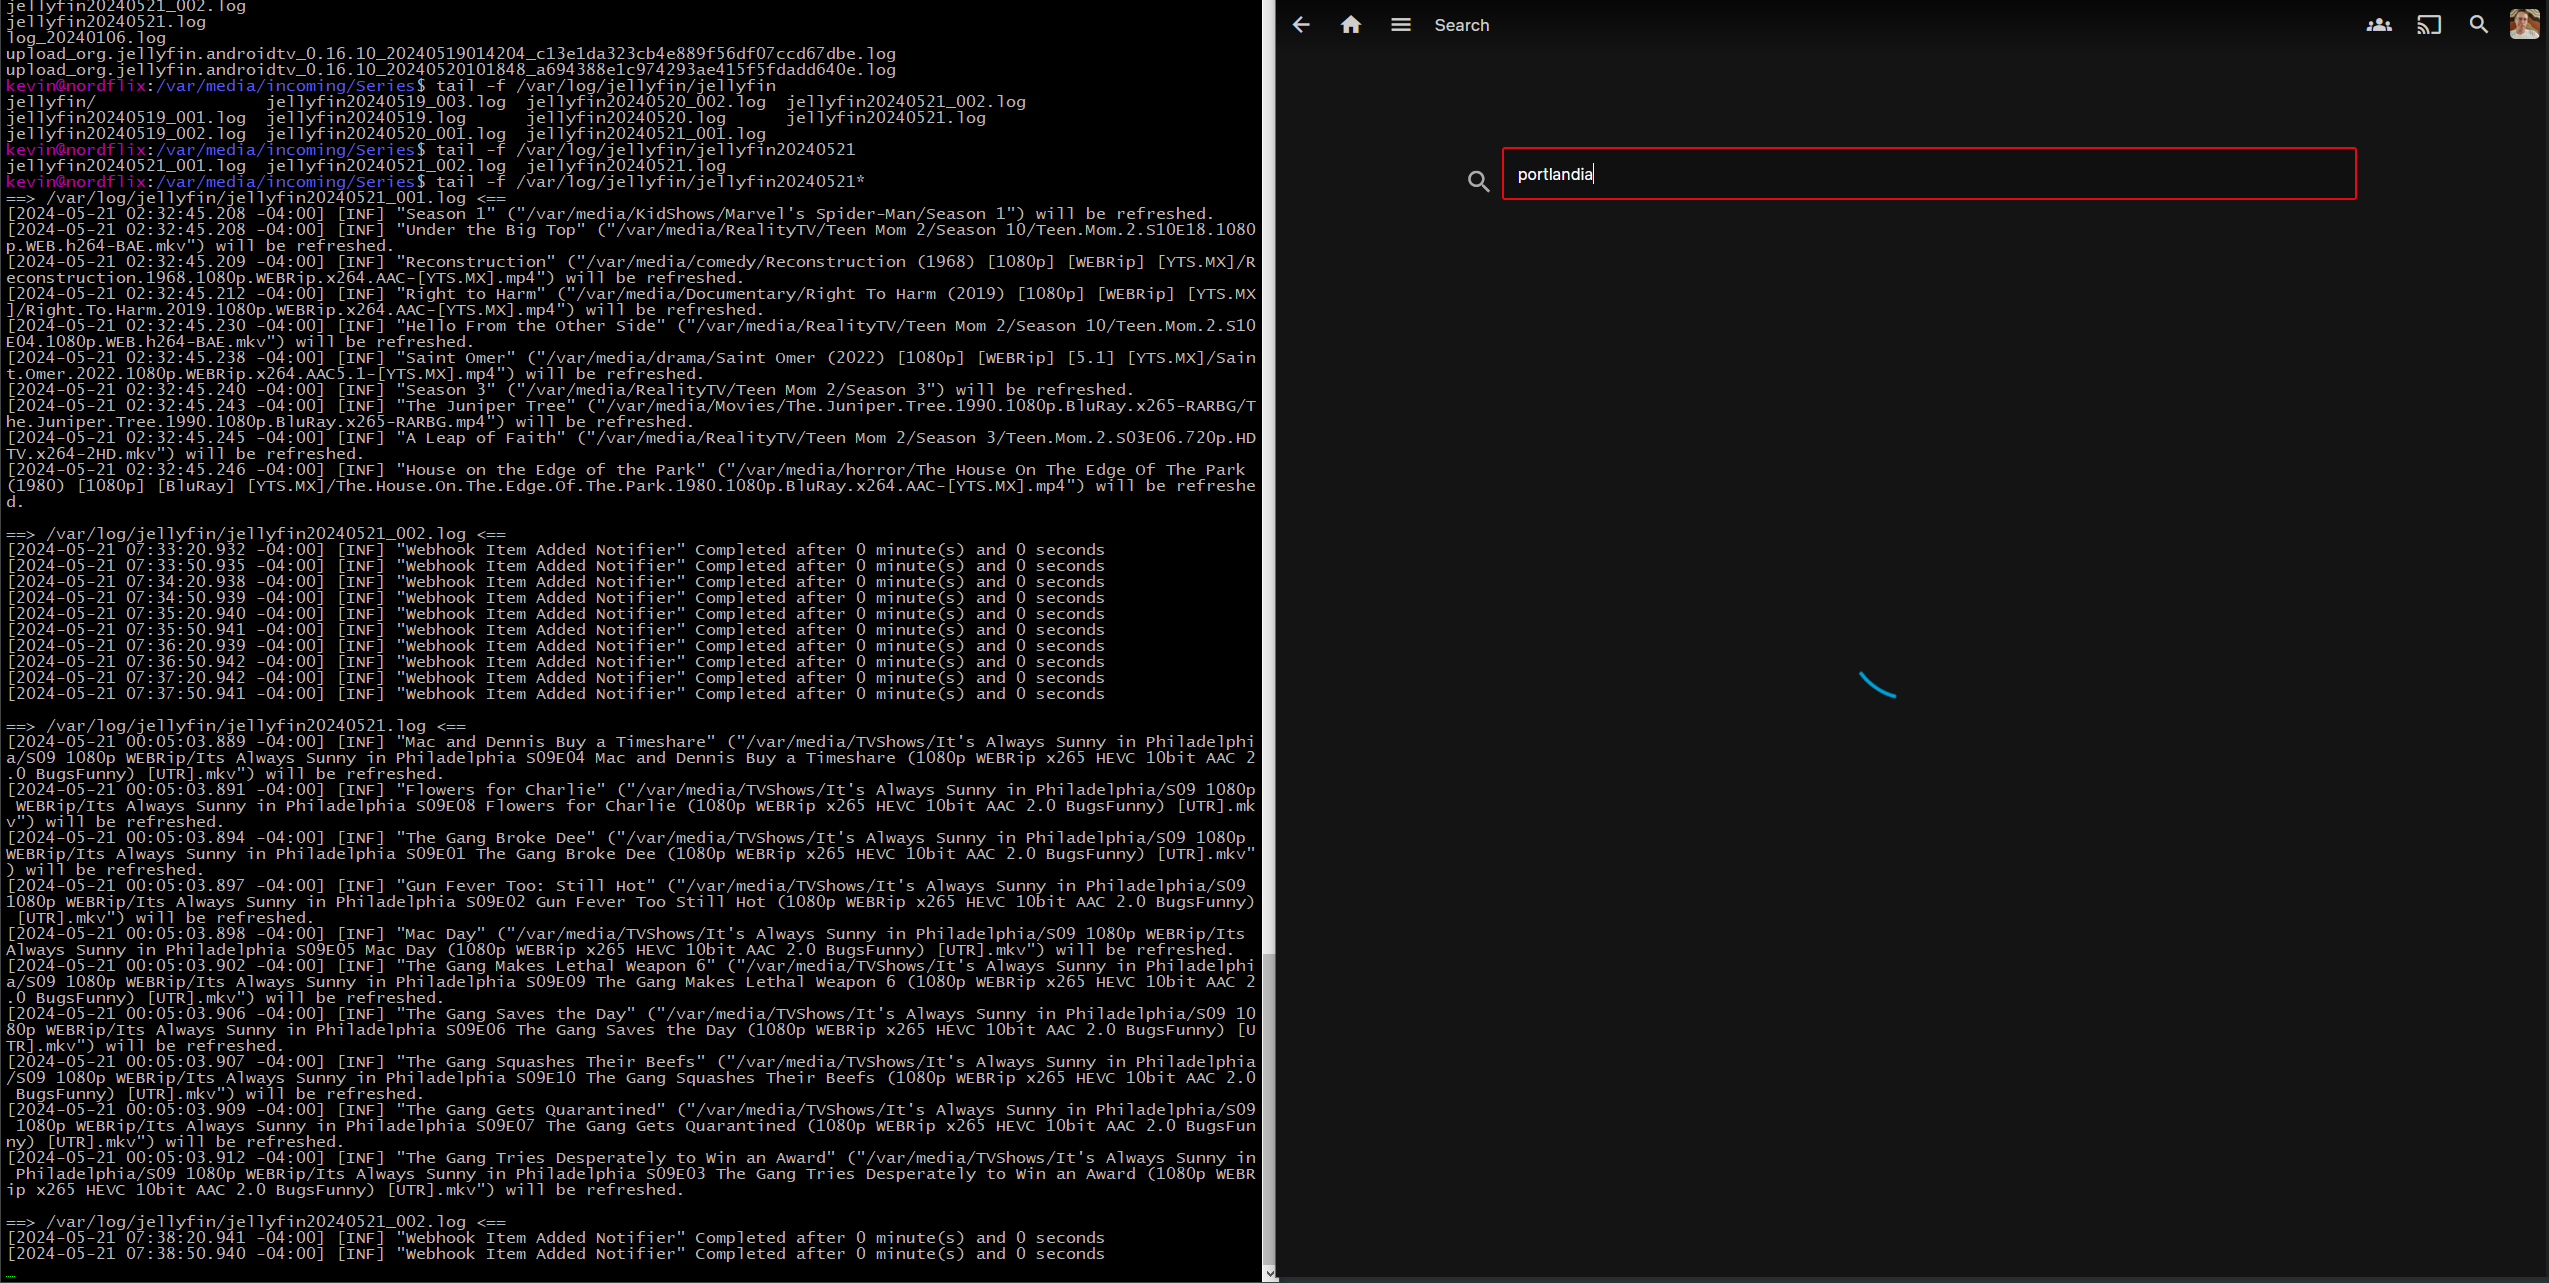
Task: Click the "The Gang Gets Quarantined" log entry
Action: coord(530,1110)
